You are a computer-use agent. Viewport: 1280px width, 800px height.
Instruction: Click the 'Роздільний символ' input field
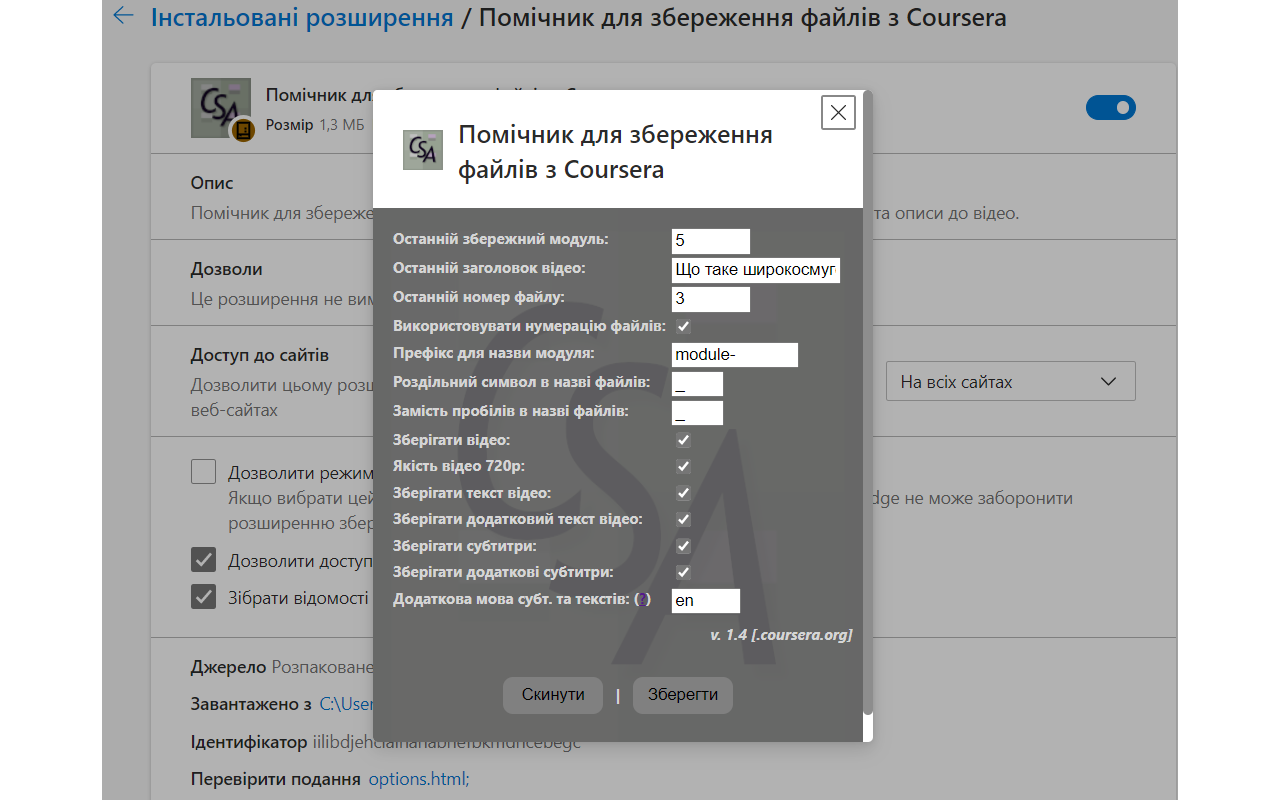pyautogui.click(x=697, y=384)
